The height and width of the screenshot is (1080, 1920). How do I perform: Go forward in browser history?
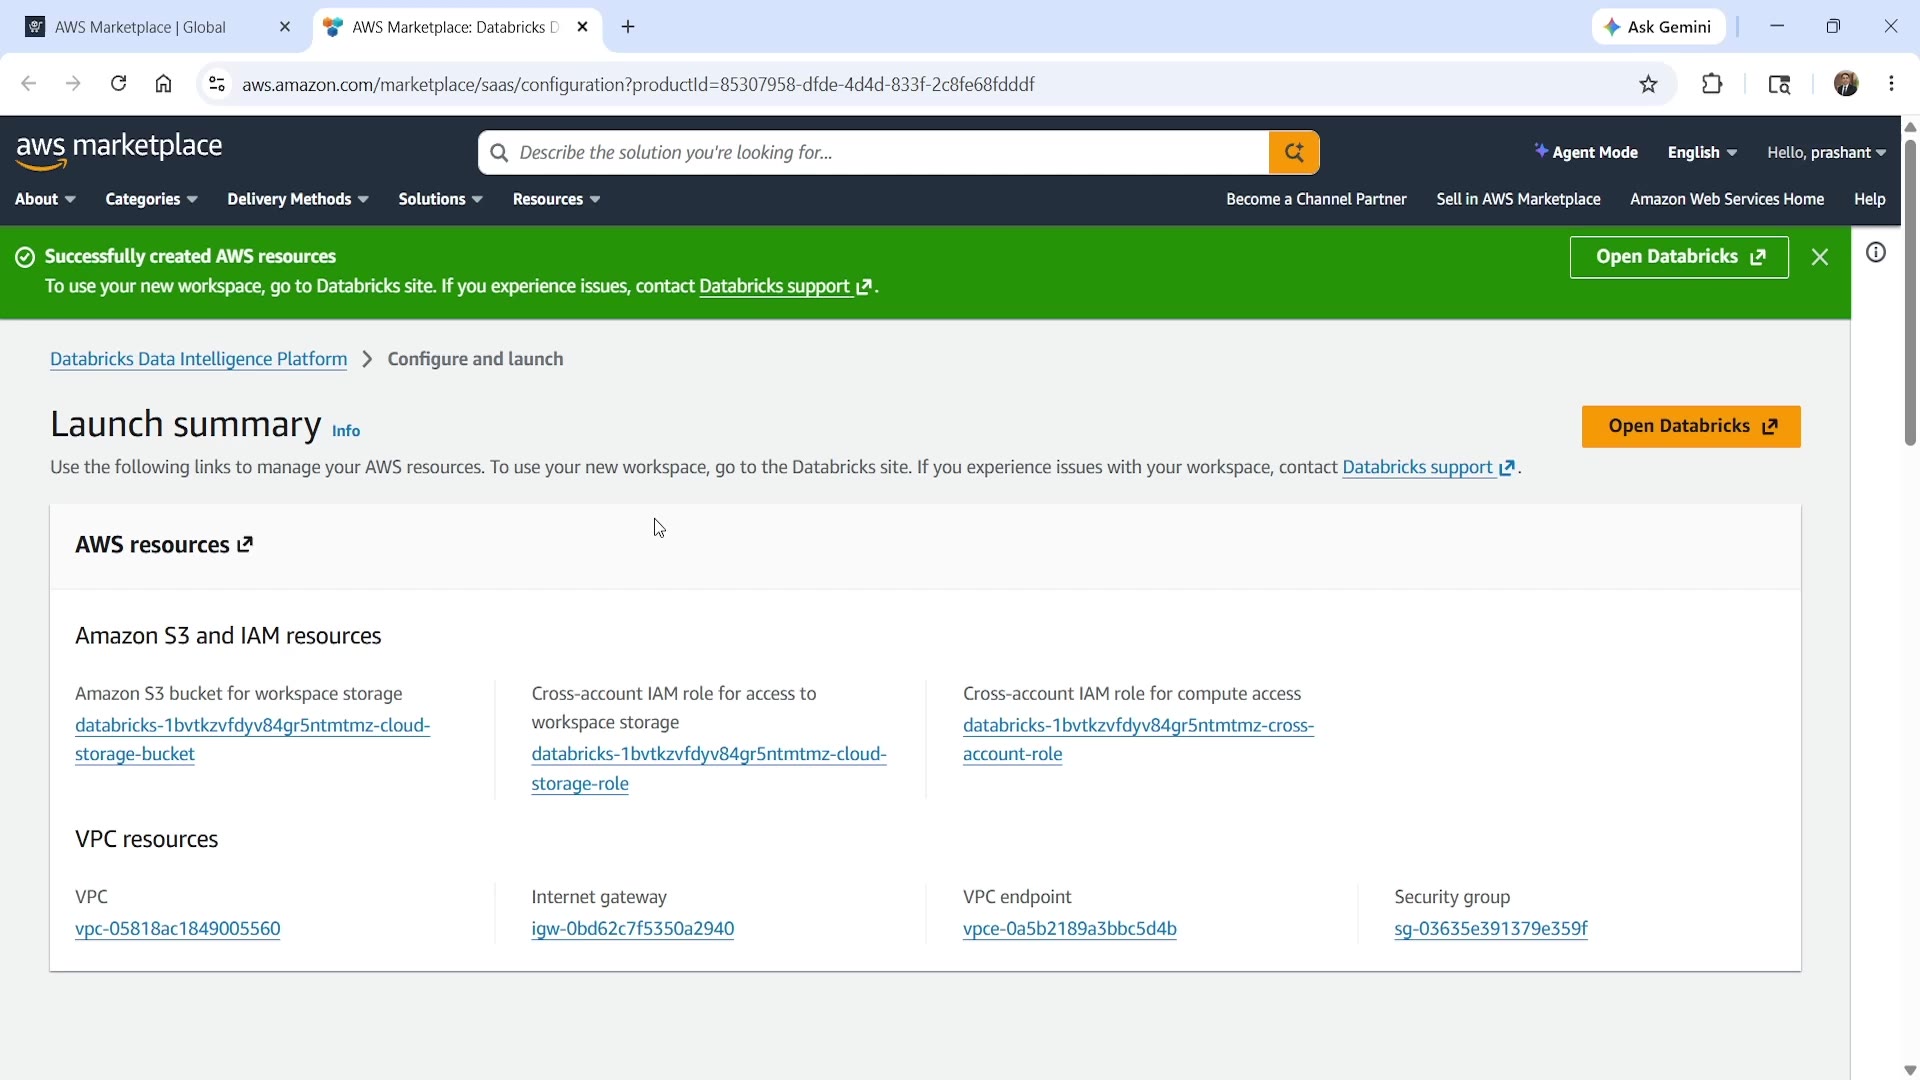[73, 84]
